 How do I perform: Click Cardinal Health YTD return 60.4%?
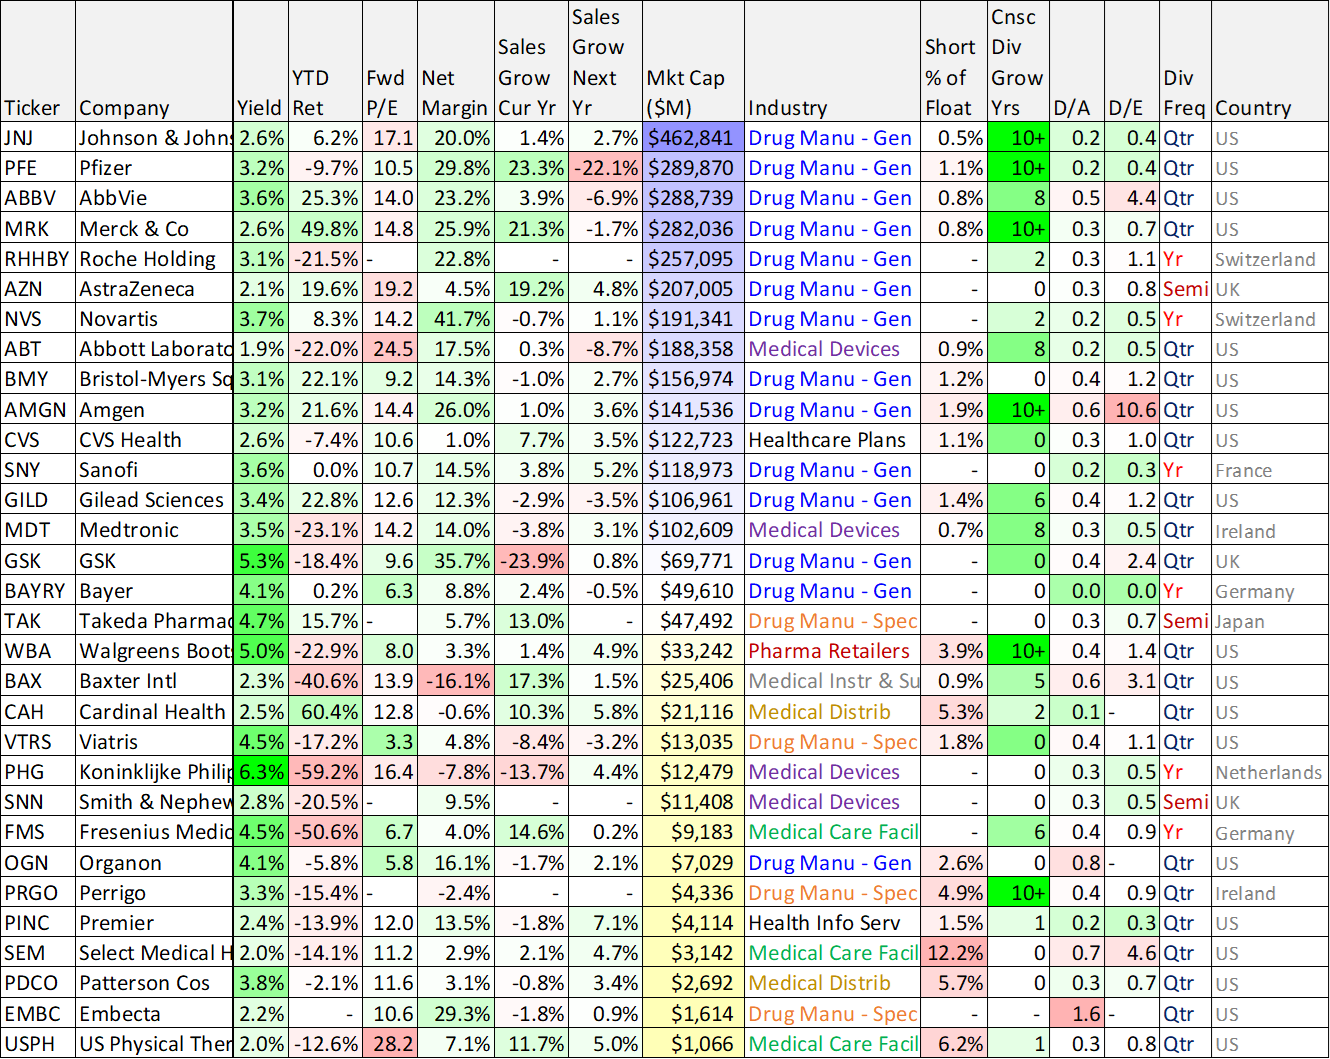[x=326, y=712]
